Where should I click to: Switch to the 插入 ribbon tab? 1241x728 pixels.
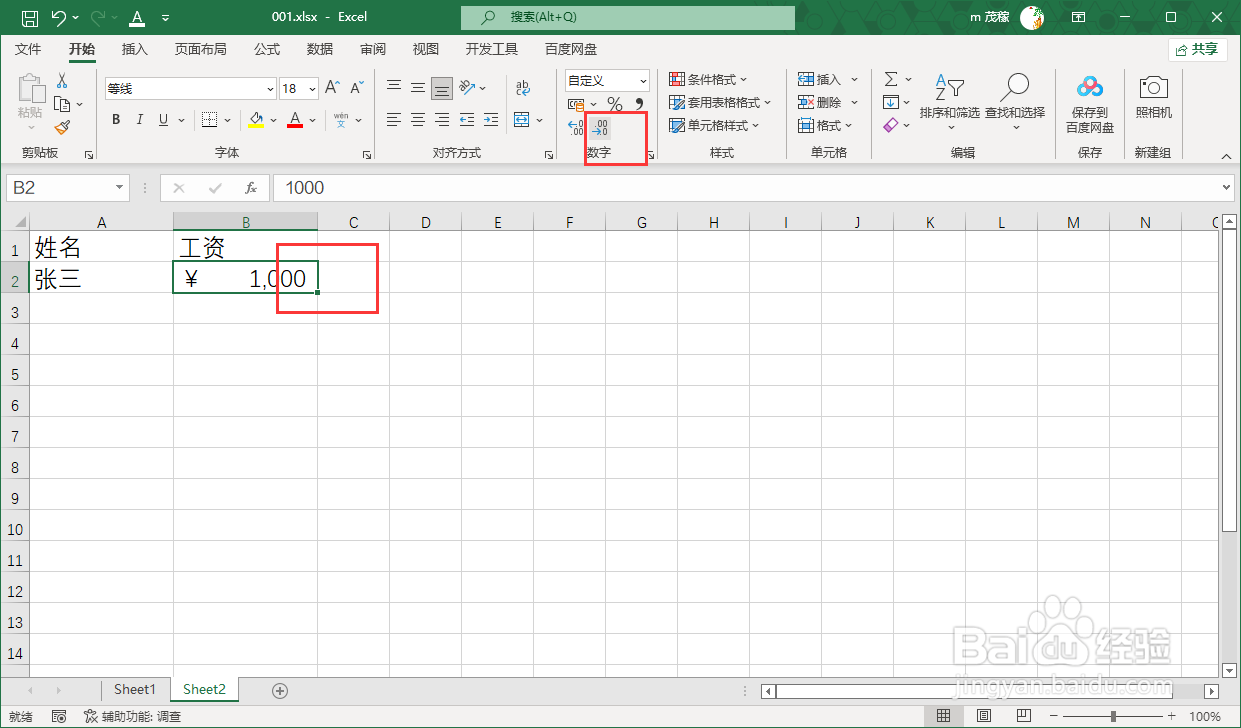pos(134,48)
